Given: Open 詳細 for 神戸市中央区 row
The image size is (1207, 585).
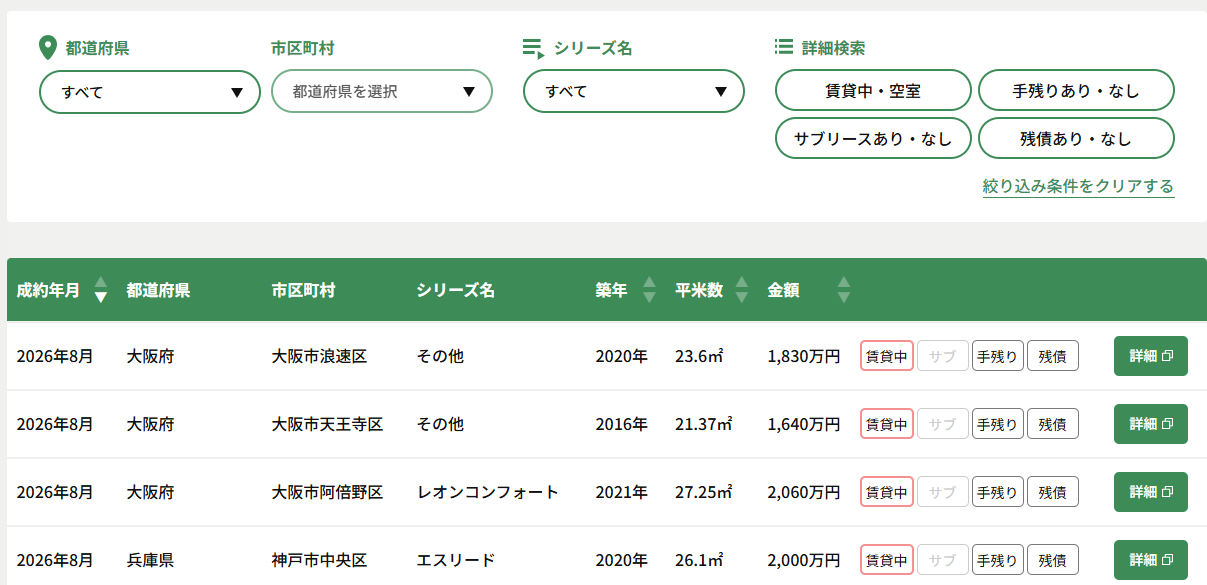Looking at the screenshot, I should coord(1150,560).
